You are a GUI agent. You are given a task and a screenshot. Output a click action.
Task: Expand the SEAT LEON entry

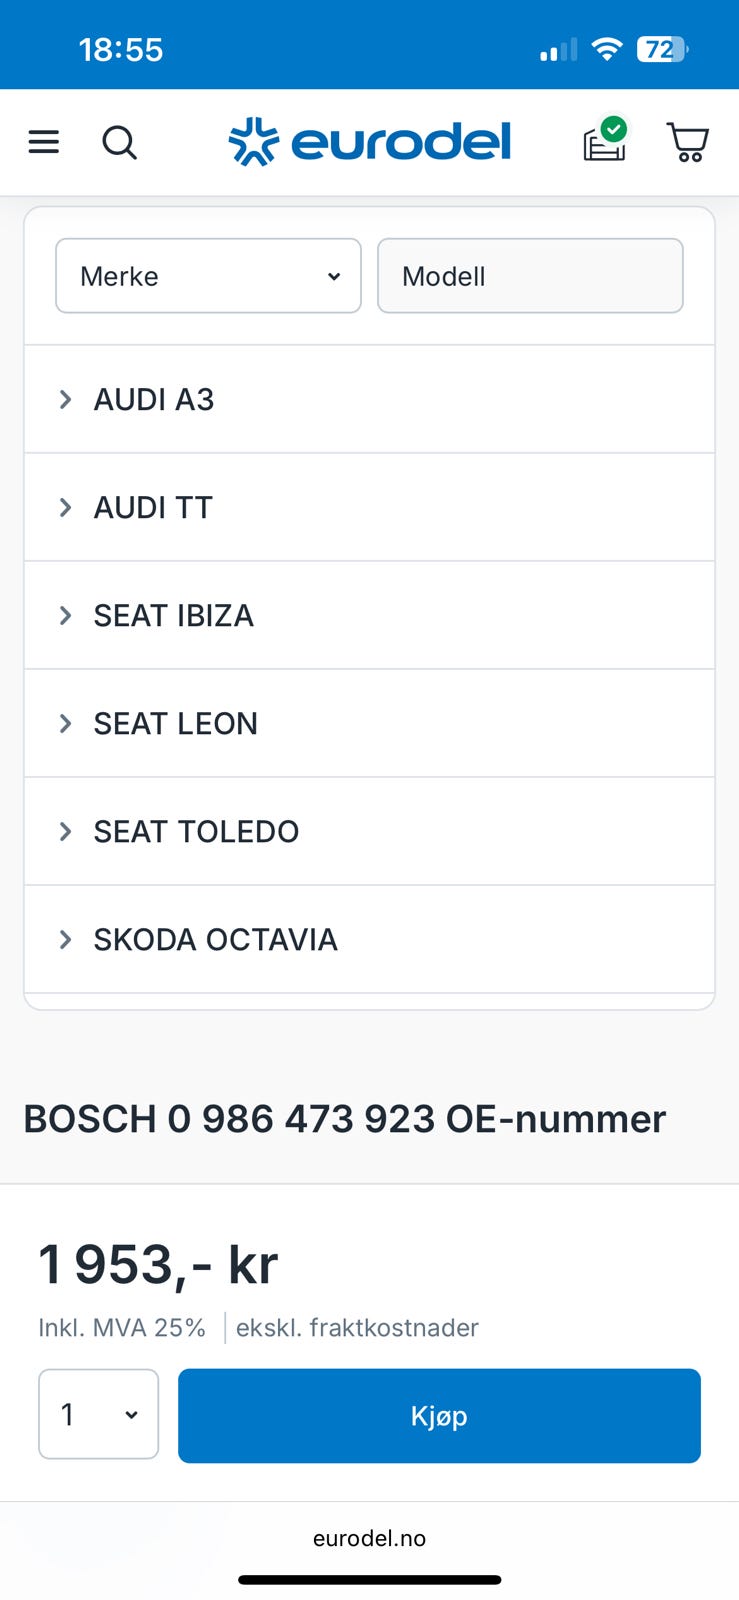click(369, 723)
